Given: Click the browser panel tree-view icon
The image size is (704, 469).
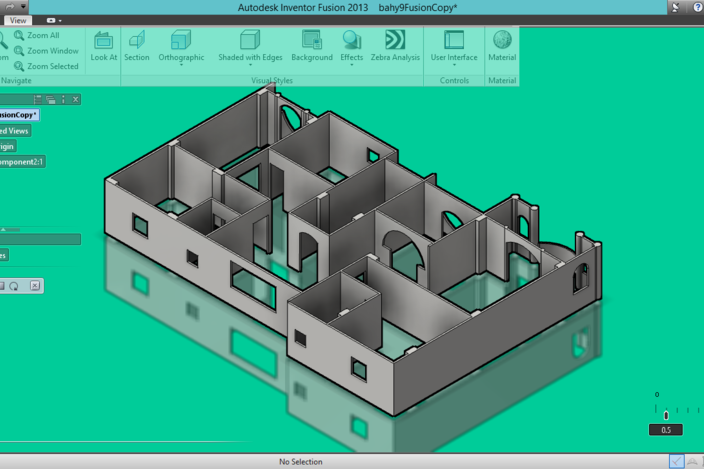Looking at the screenshot, I should pyautogui.click(x=38, y=99).
